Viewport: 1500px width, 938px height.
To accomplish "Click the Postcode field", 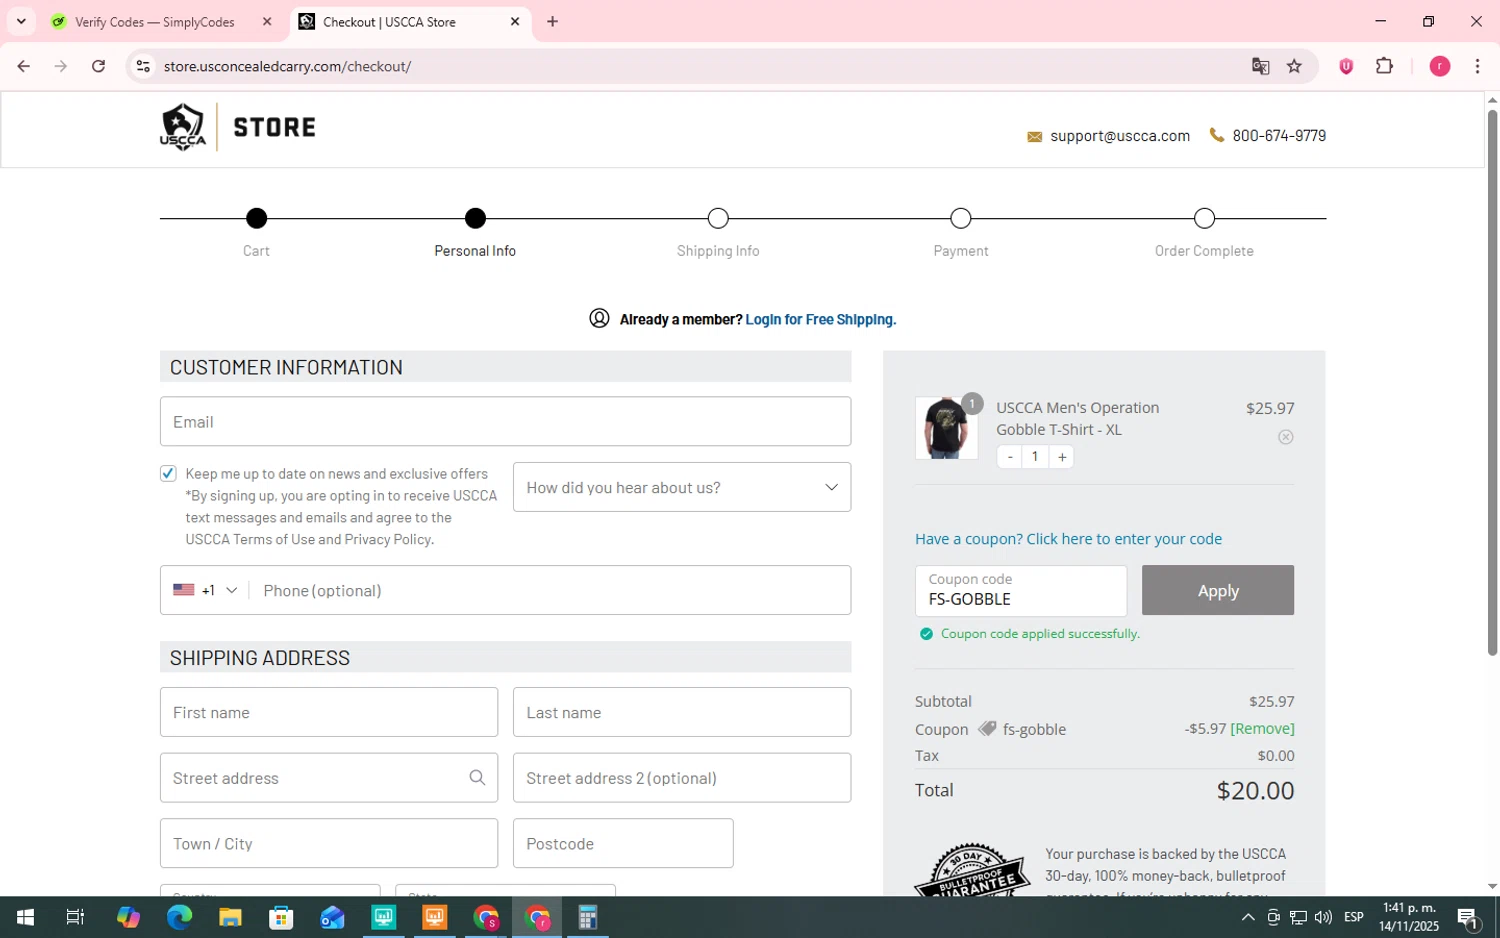I will pyautogui.click(x=623, y=843).
